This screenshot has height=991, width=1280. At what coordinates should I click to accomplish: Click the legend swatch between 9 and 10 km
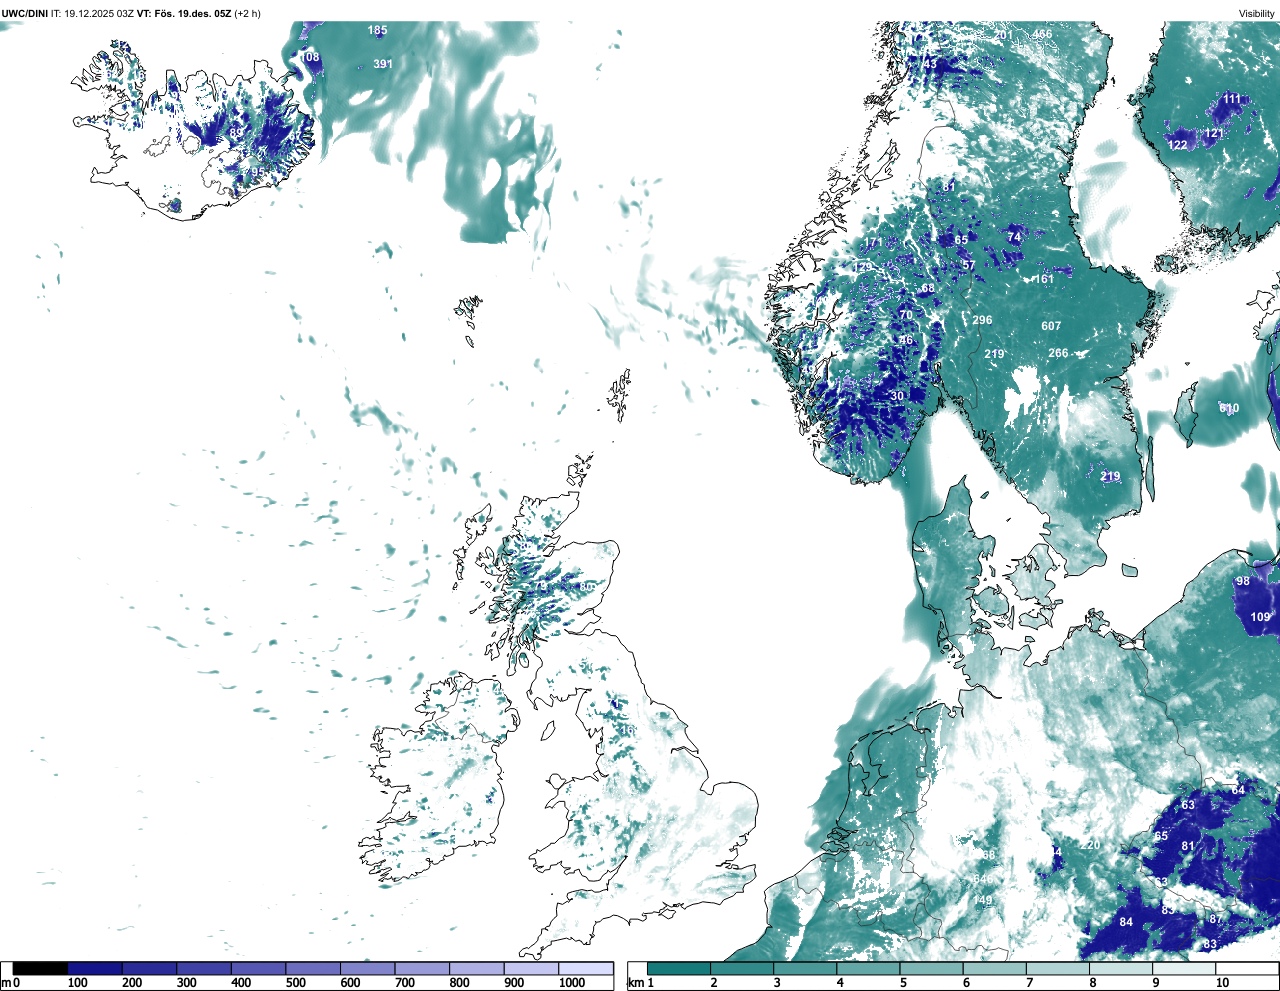point(1185,968)
